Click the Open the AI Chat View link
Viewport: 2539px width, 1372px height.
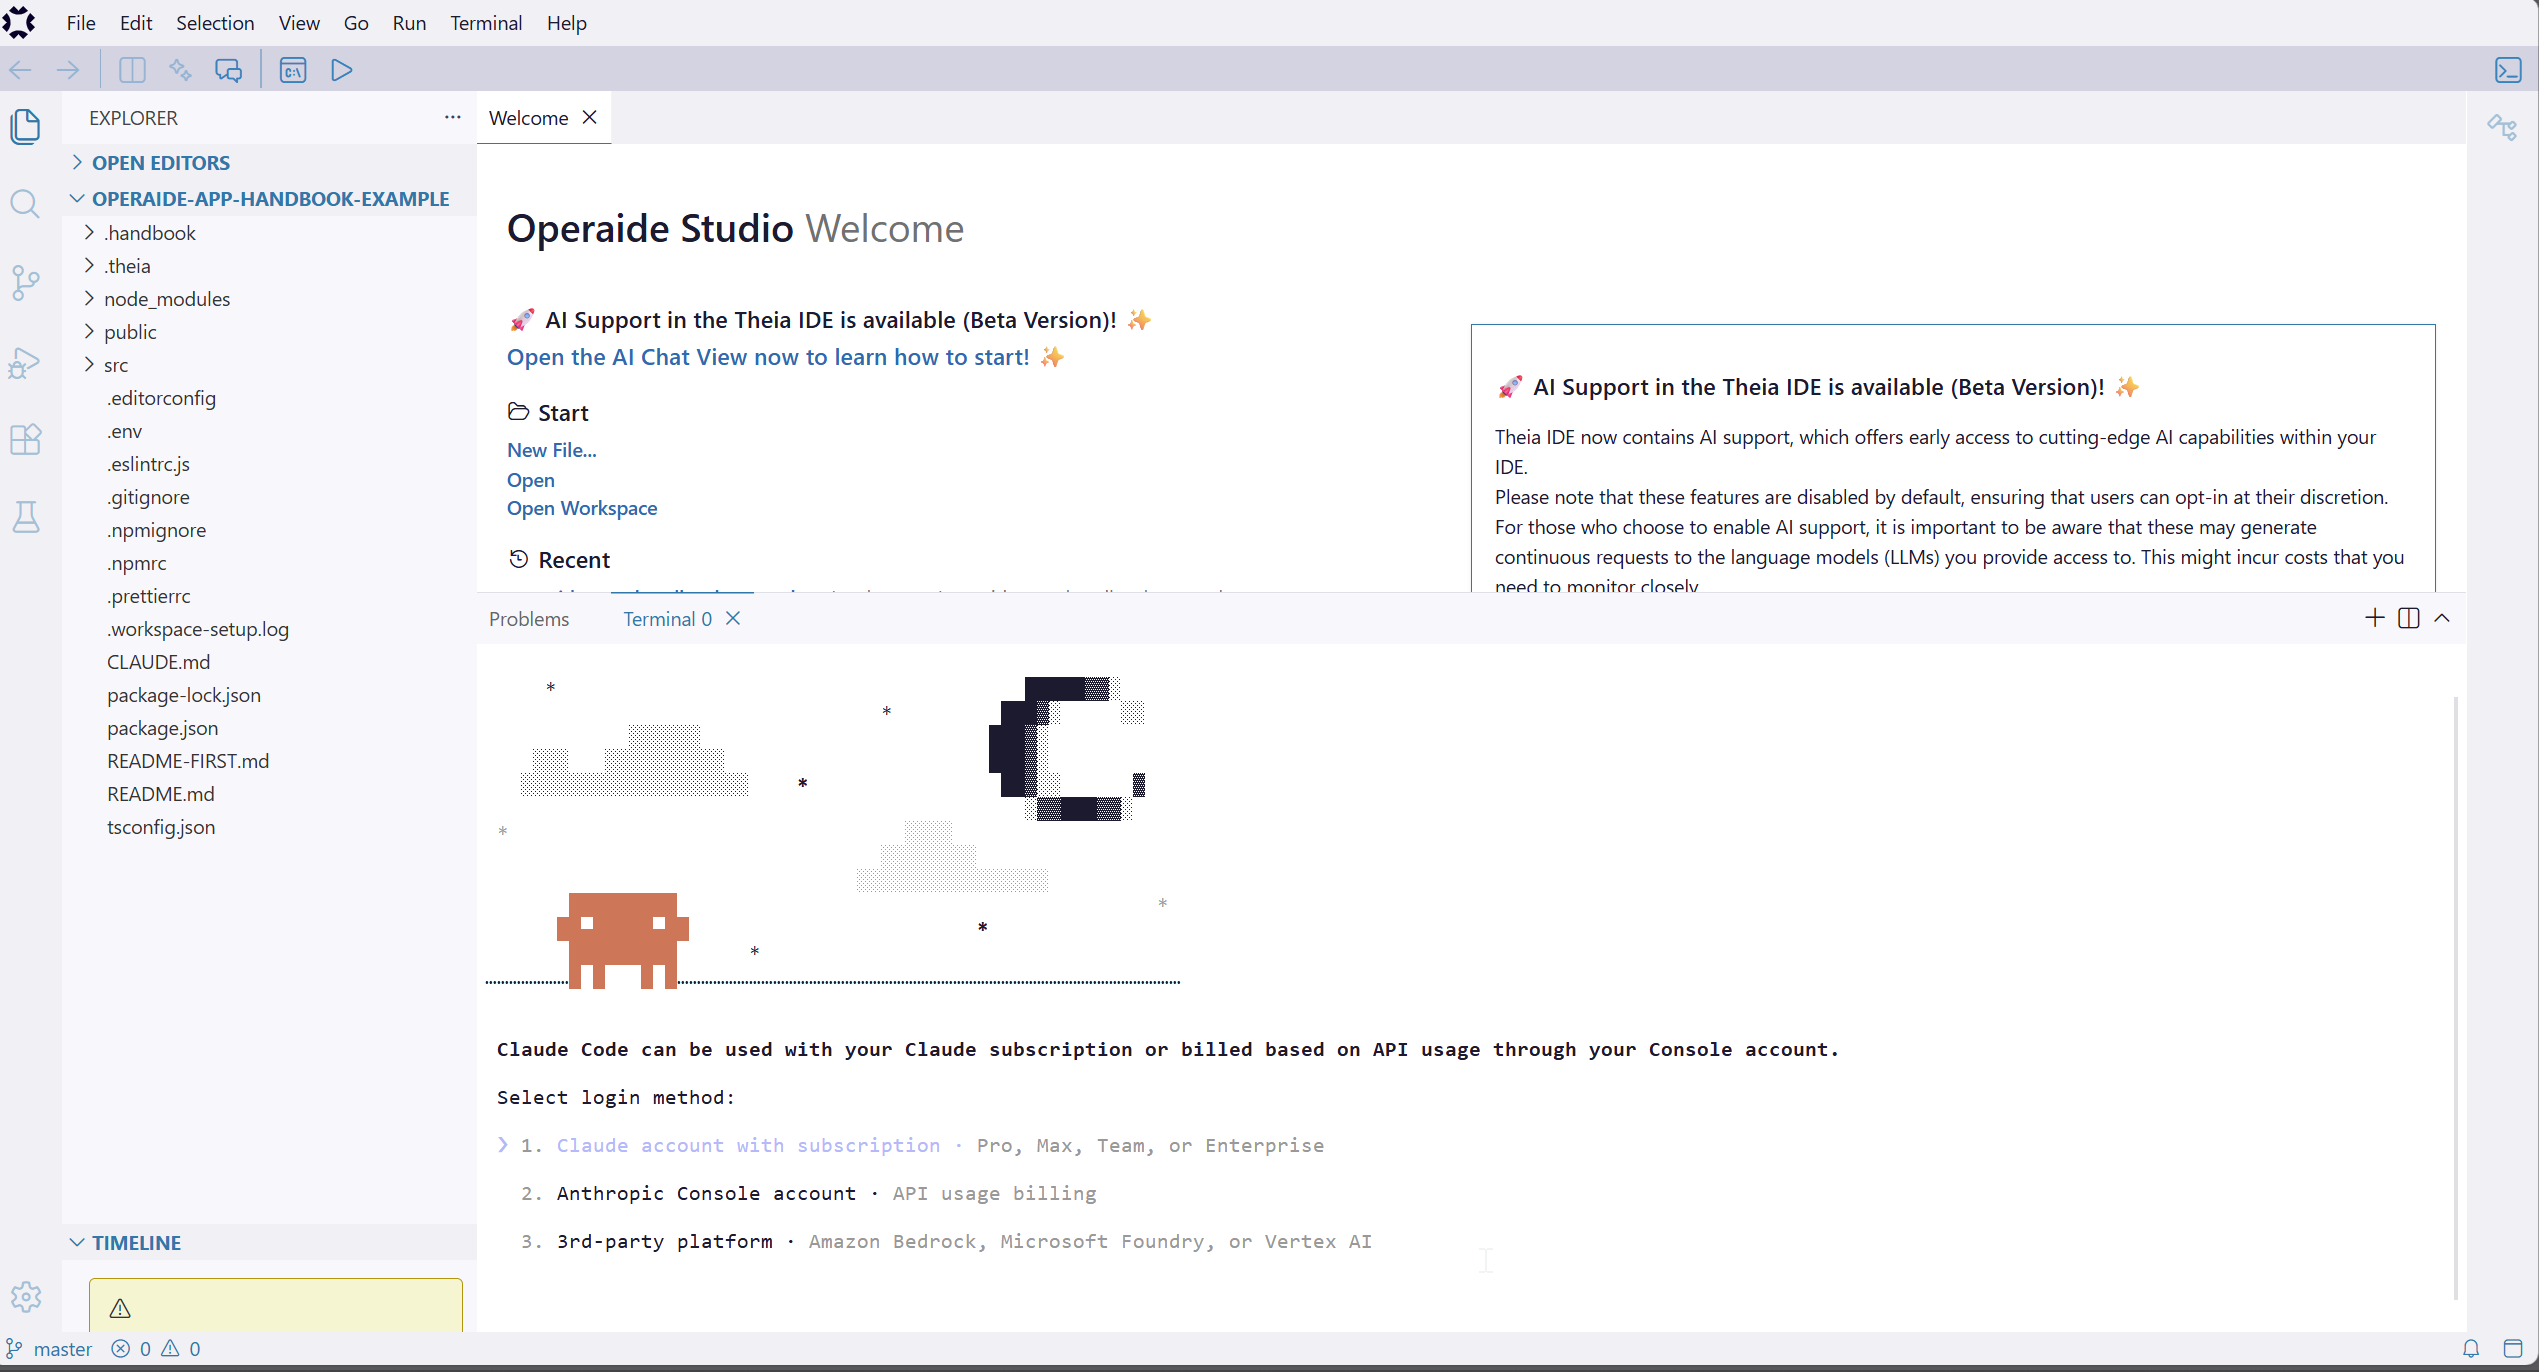(768, 357)
